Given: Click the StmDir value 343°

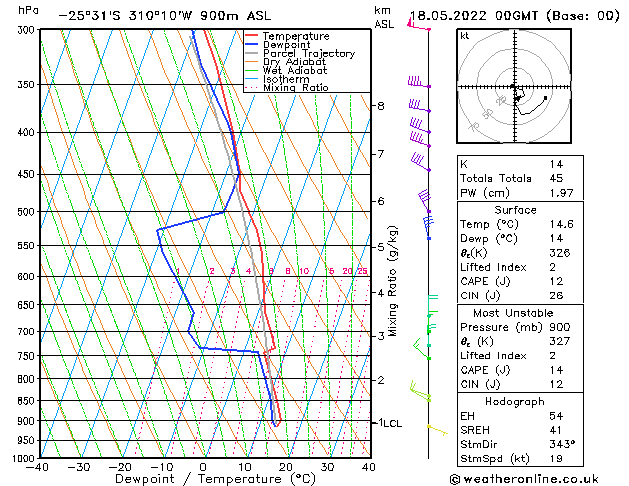Looking at the screenshot, I should [562, 445].
